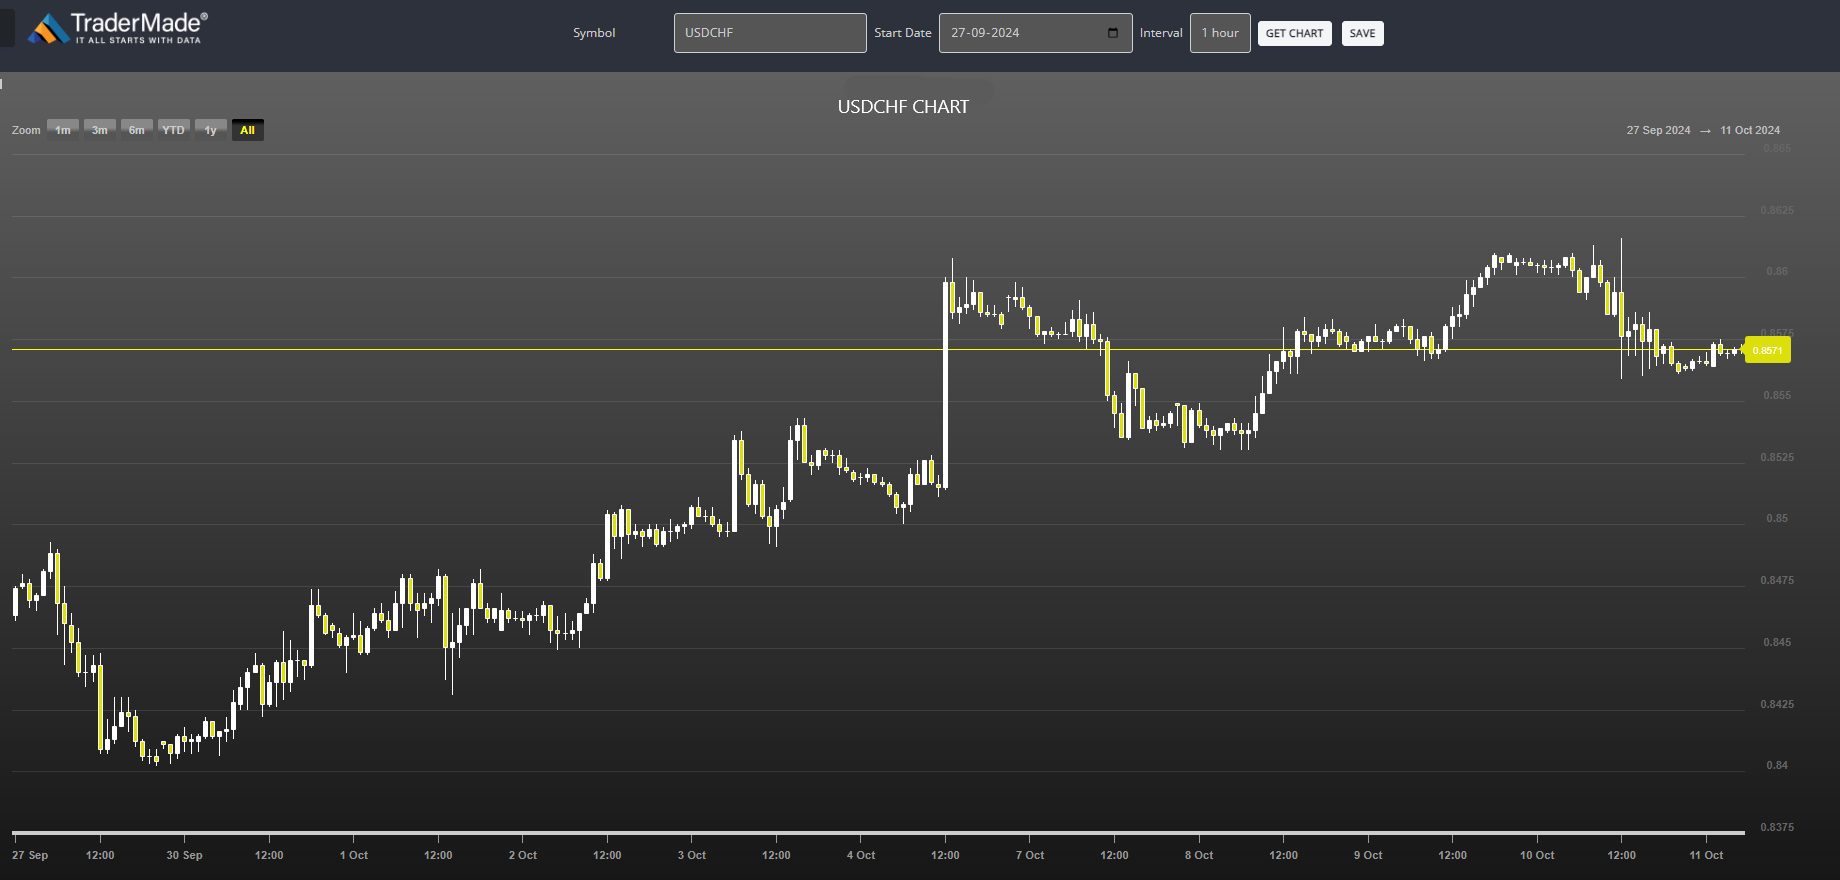Screen dimensions: 1840x880
Task: Click the Start Date label
Action: pos(903,33)
